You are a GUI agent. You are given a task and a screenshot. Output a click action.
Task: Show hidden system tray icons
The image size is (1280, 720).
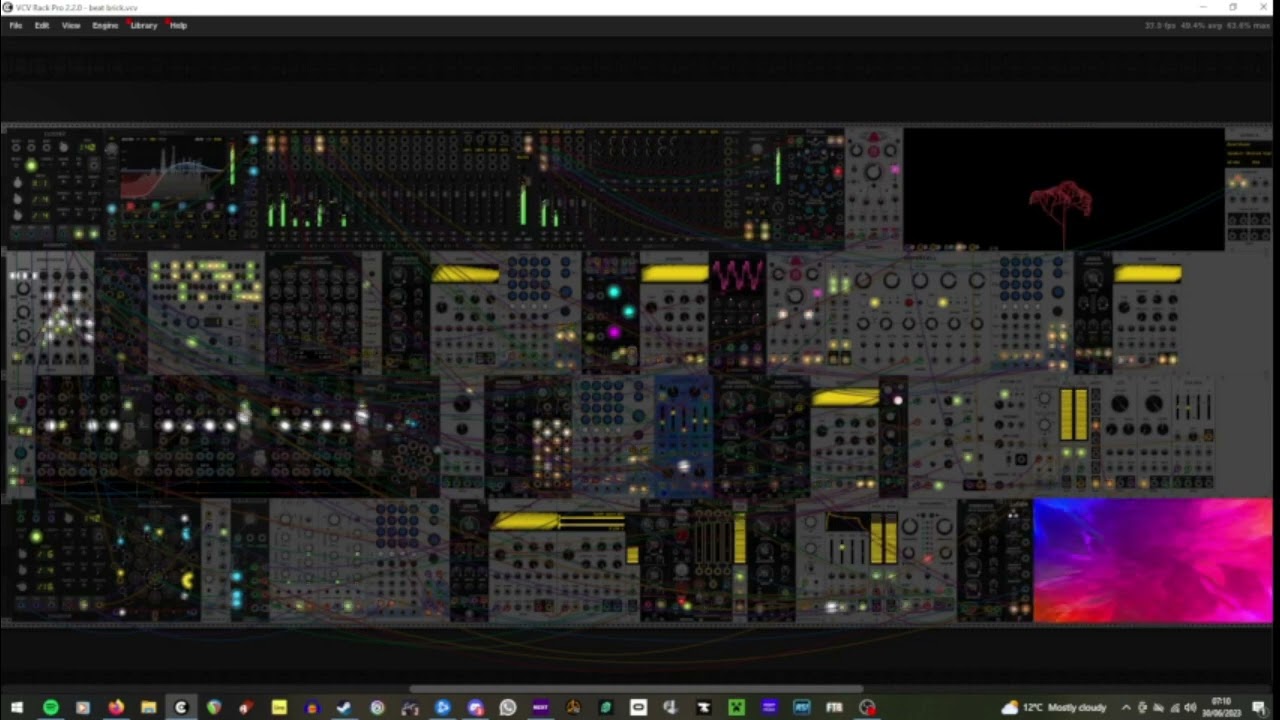1126,707
